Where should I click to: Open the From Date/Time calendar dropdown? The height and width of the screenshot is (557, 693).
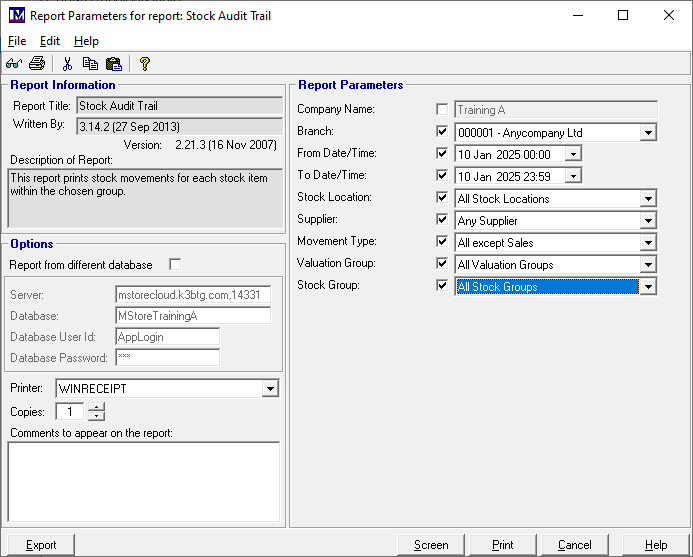573,154
